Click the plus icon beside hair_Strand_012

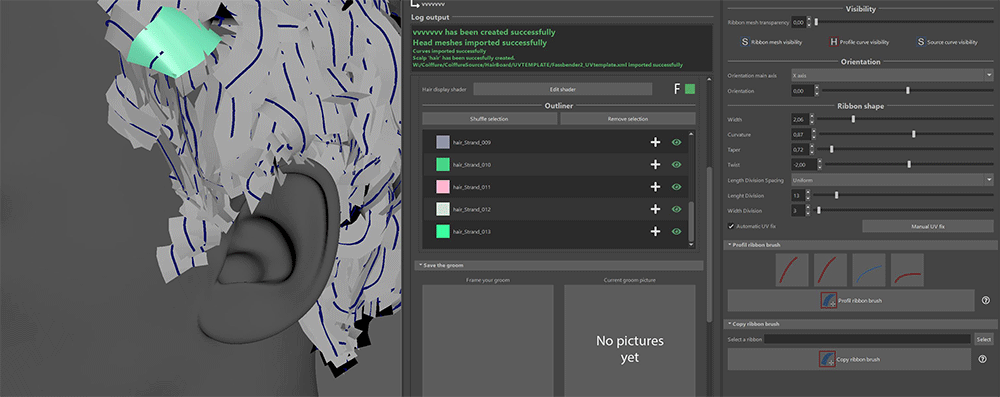click(x=655, y=209)
